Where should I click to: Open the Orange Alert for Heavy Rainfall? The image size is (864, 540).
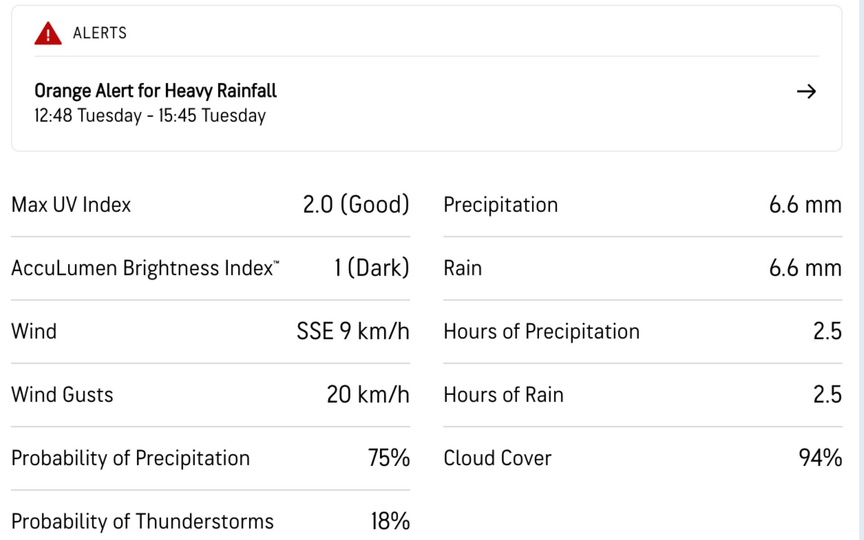(x=155, y=91)
